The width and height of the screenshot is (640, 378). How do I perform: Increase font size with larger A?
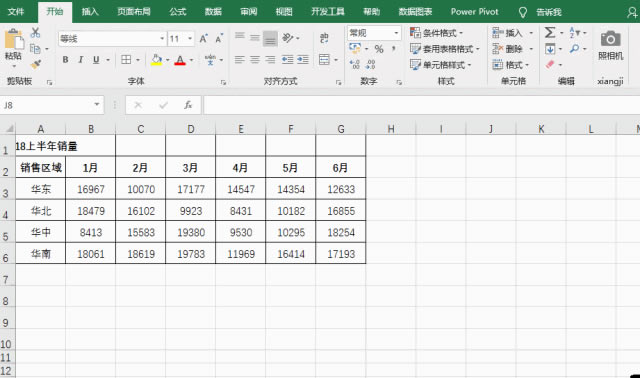pos(203,39)
